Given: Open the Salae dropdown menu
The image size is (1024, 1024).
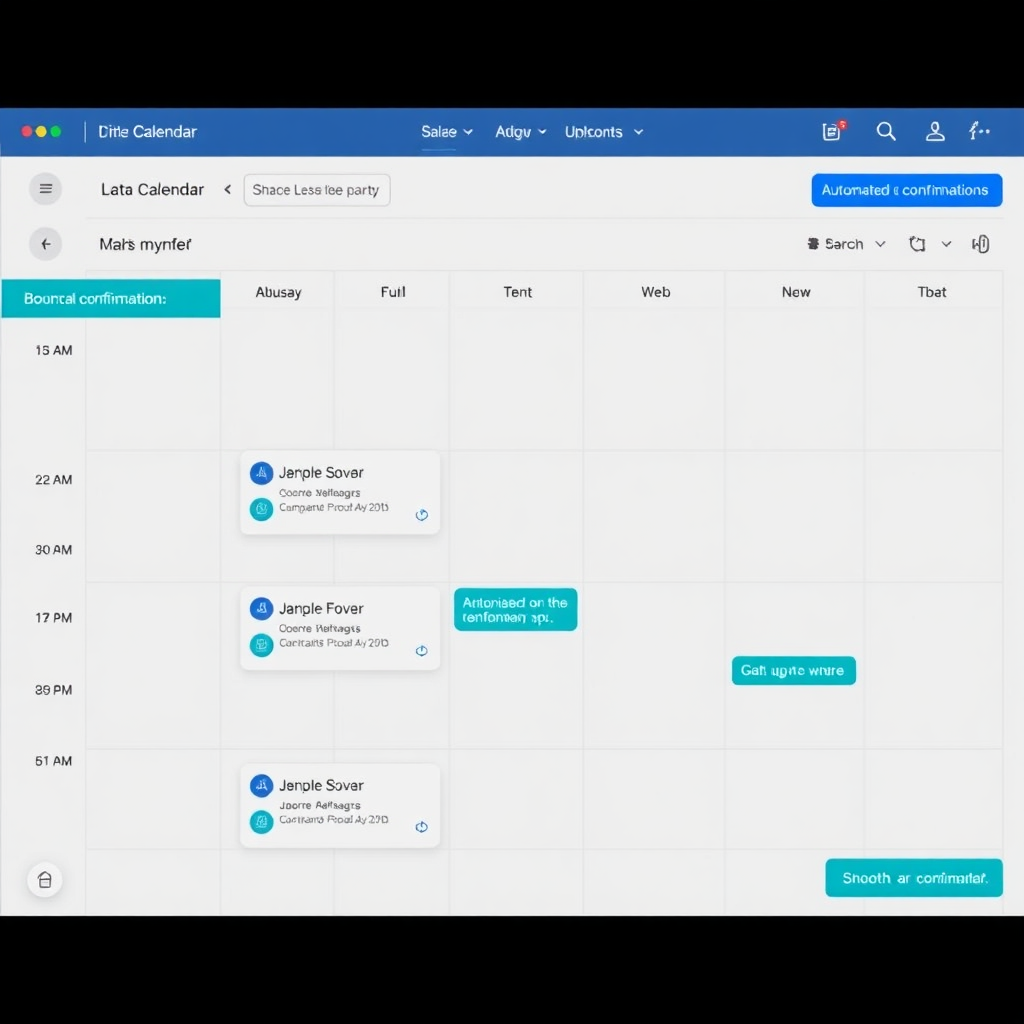Looking at the screenshot, I should pos(446,132).
